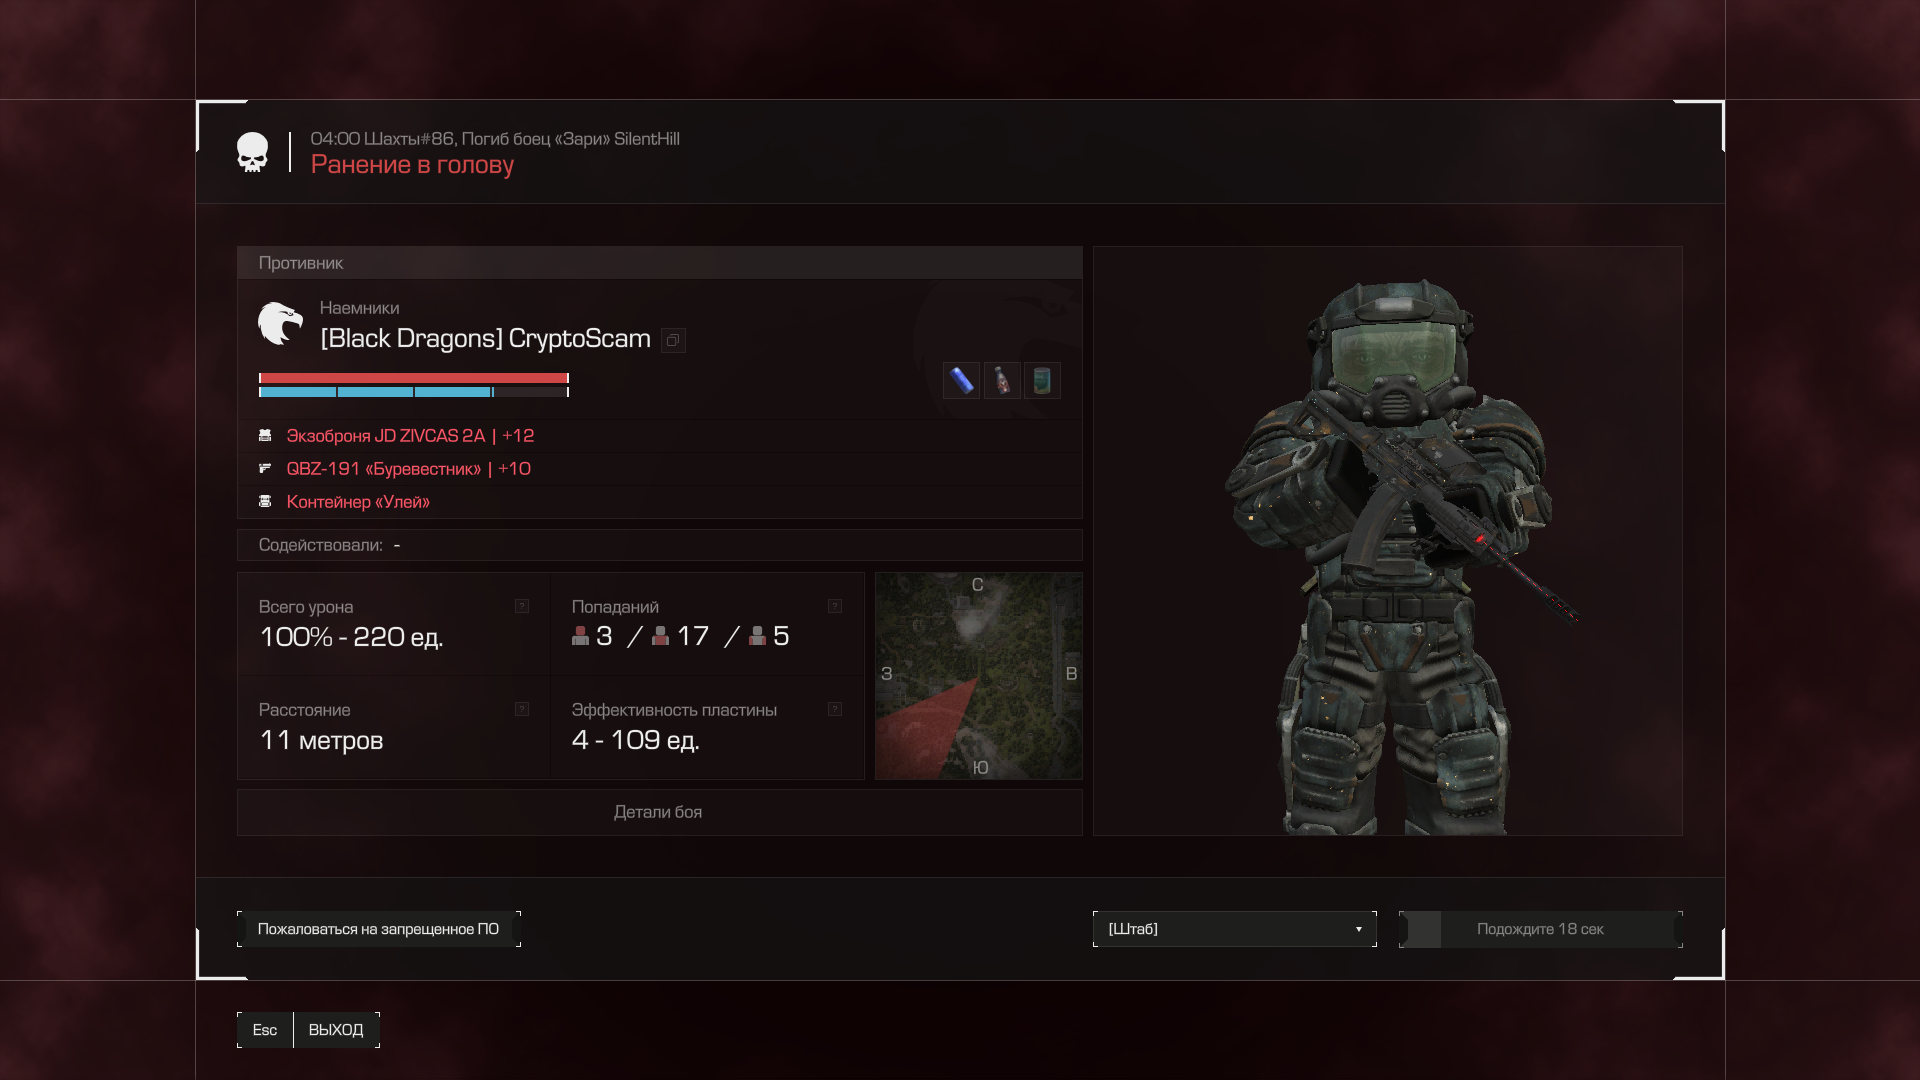Click Пожаловаться на запрещенное ПО button
This screenshot has width=1920, height=1080.
378,929
